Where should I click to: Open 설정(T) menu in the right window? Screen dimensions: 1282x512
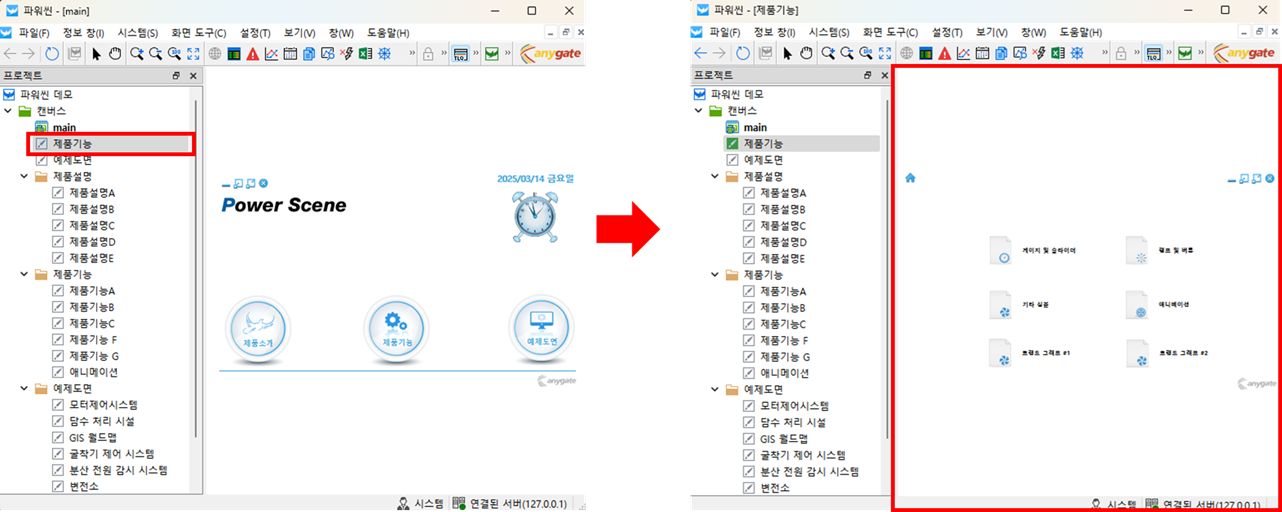tap(950, 33)
